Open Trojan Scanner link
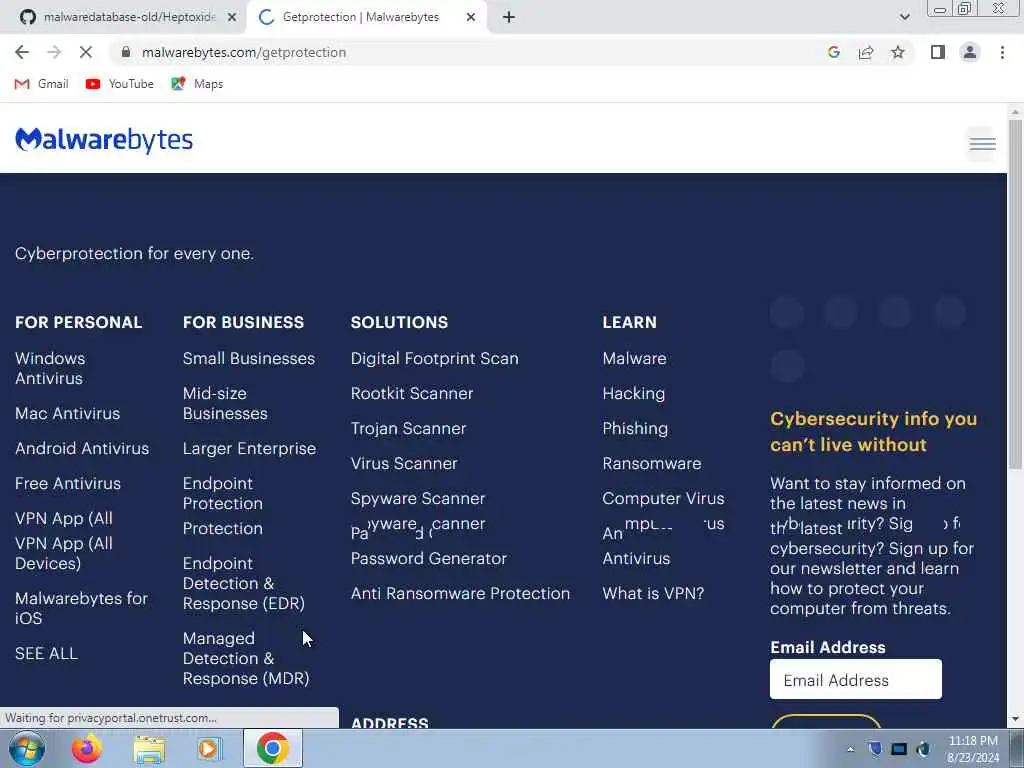 coord(408,428)
